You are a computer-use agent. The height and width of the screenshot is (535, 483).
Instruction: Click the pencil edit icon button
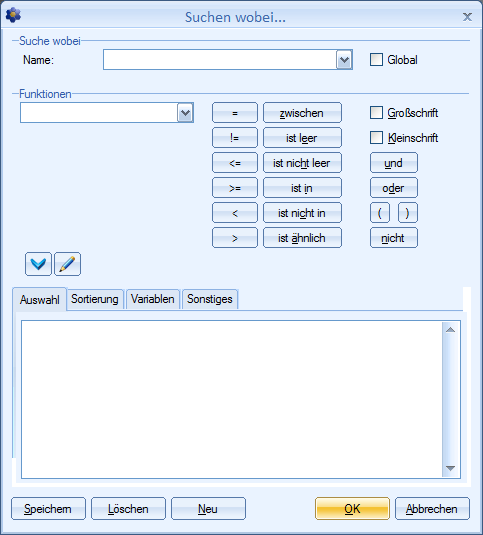tap(68, 264)
